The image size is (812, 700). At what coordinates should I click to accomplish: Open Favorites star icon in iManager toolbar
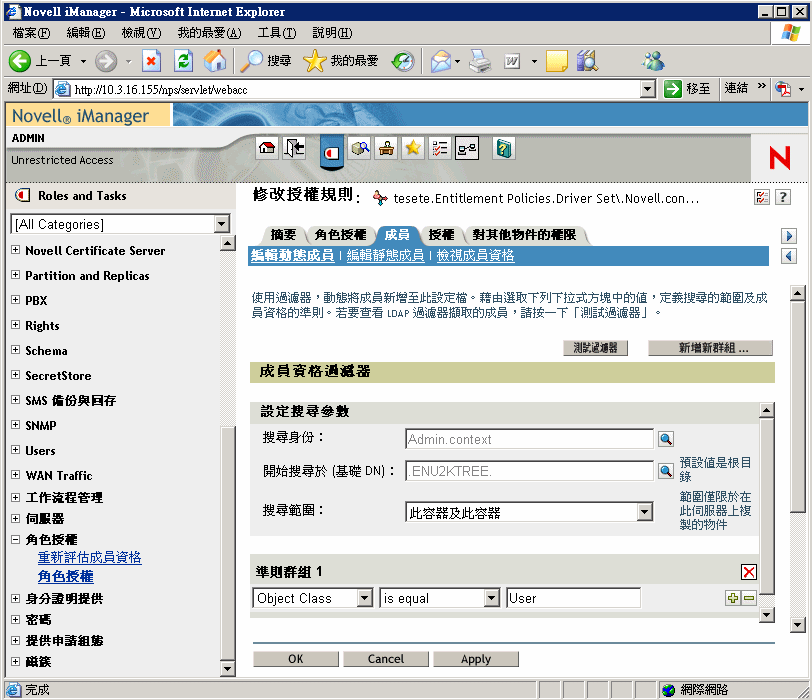[413, 148]
